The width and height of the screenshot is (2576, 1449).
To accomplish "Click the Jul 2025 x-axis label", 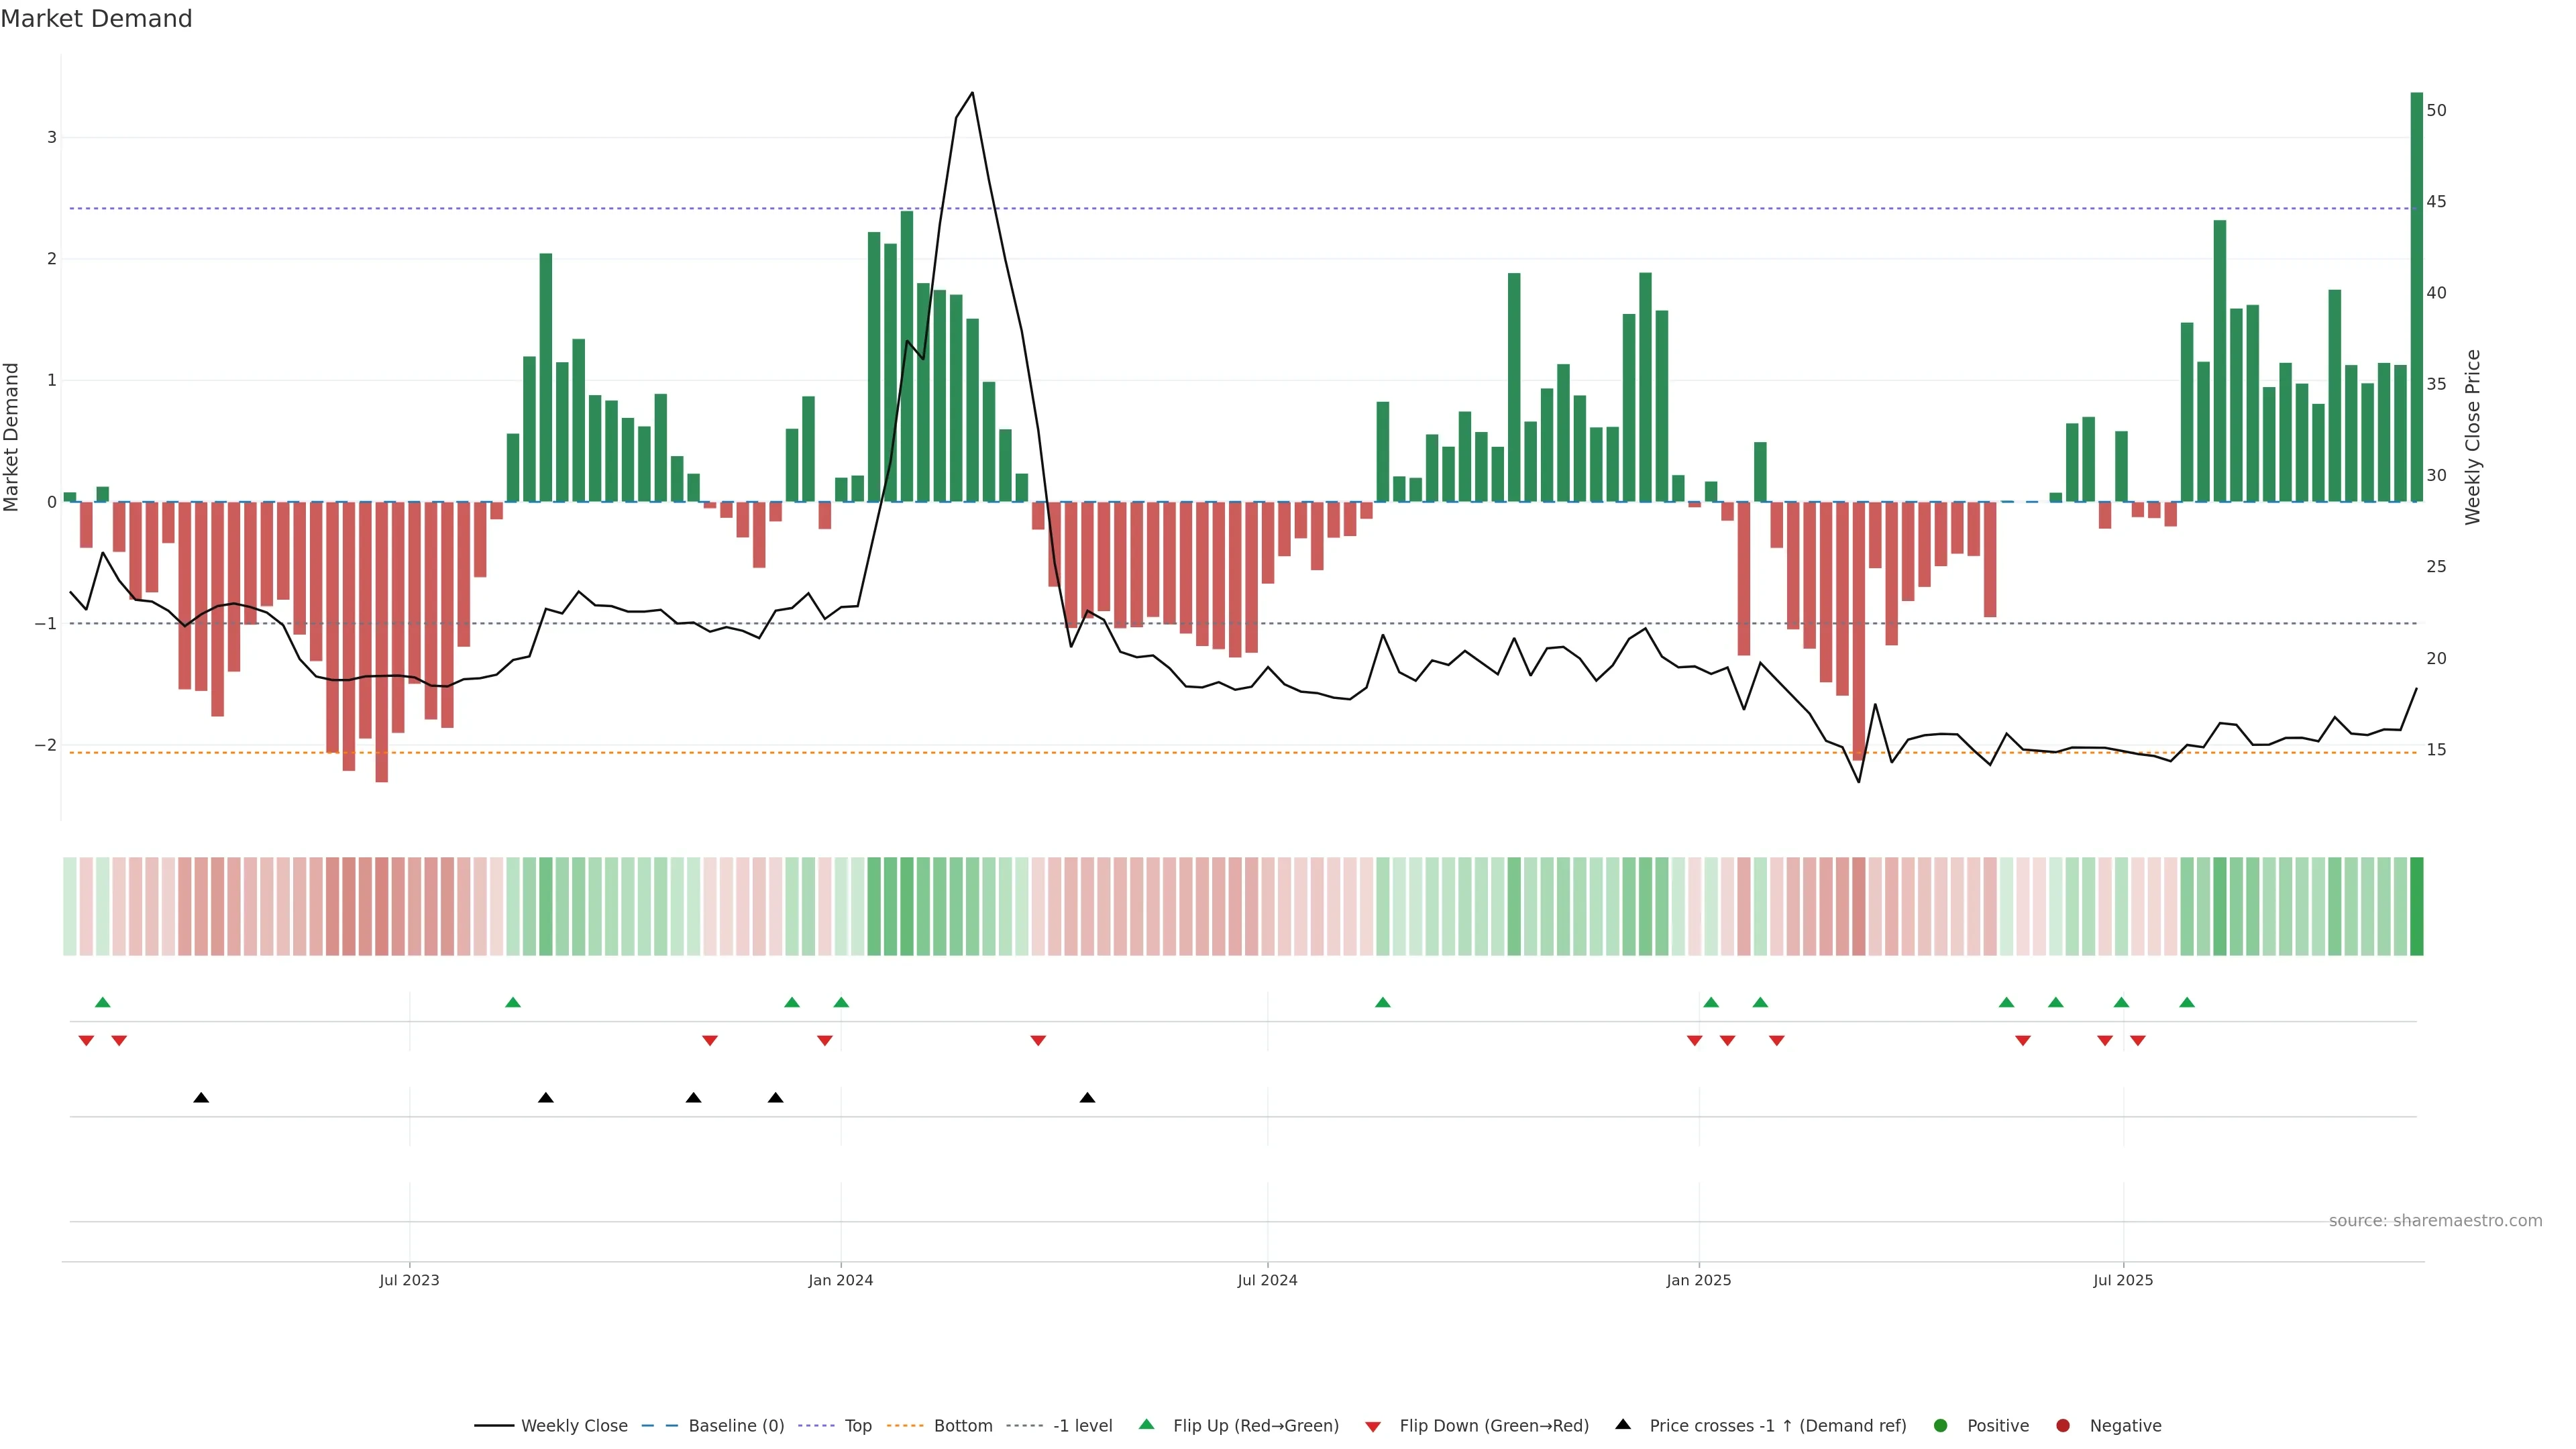I will tap(2123, 1280).
